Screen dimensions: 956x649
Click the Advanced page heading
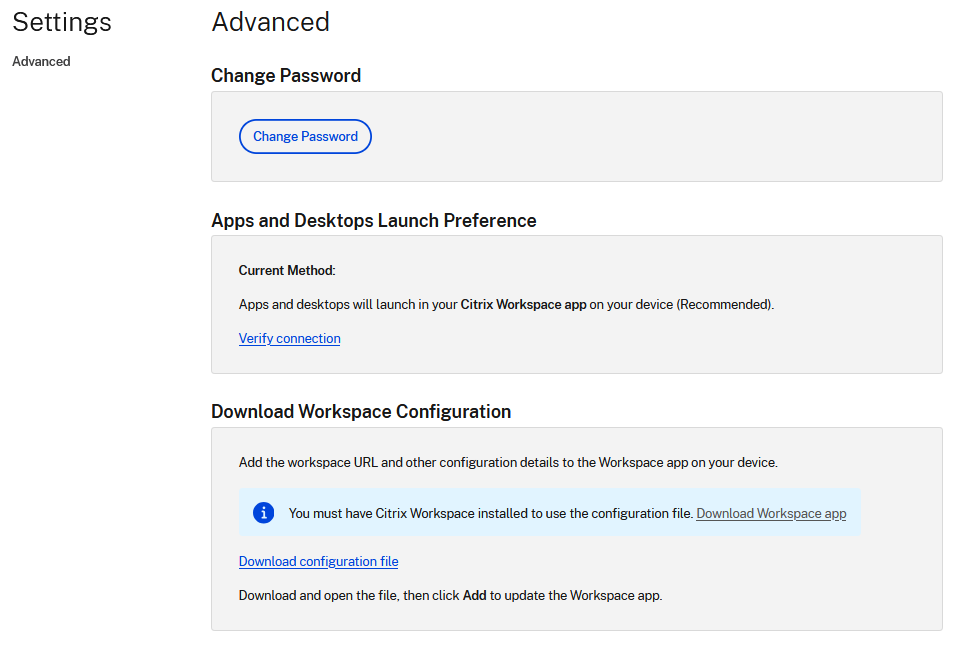point(270,22)
